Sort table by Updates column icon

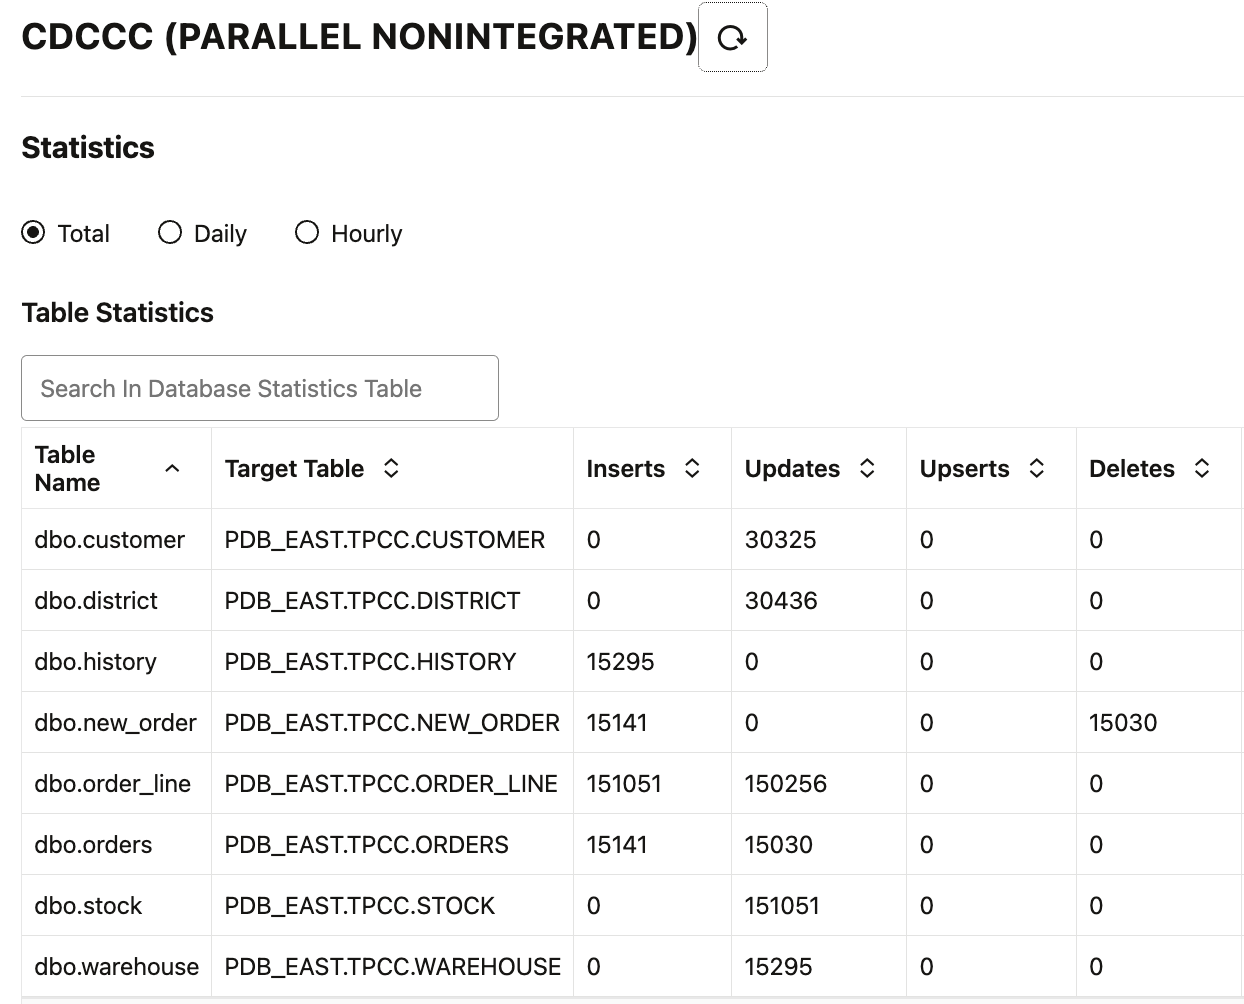point(866,468)
